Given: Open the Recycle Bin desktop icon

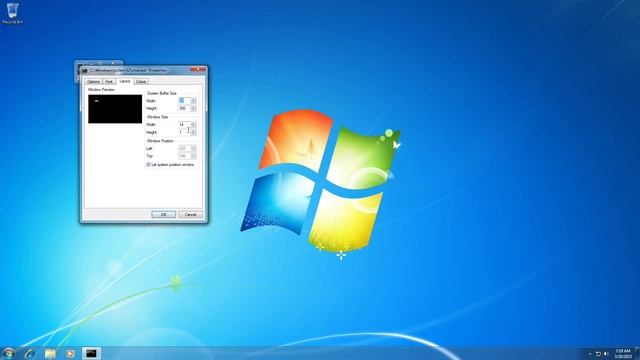Looking at the screenshot, I should (x=13, y=13).
